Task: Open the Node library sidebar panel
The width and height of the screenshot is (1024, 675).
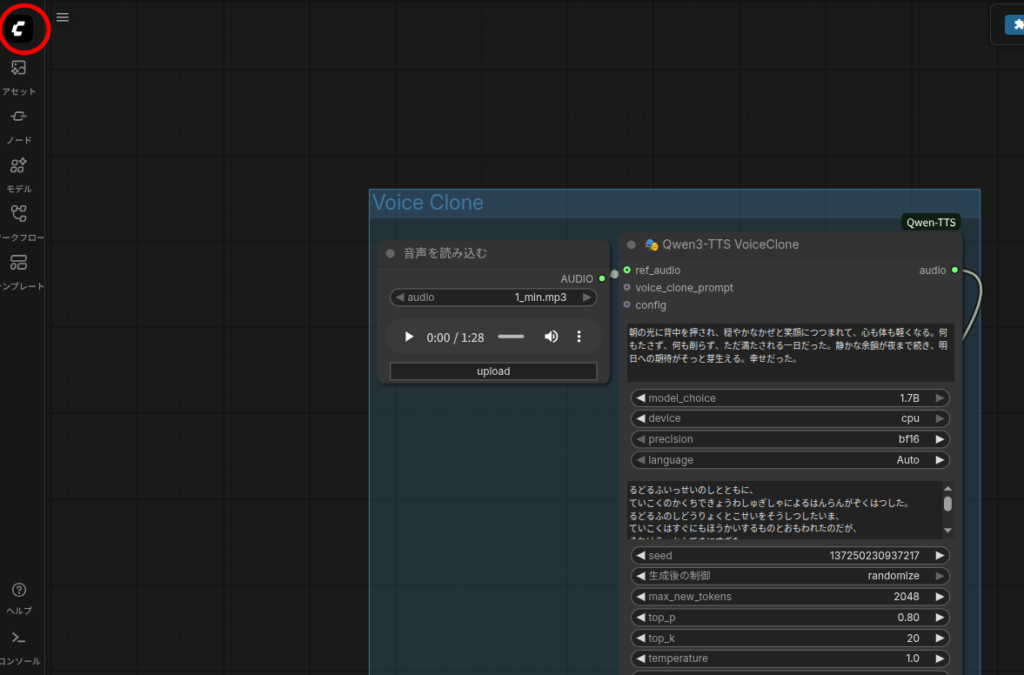Action: pos(19,124)
